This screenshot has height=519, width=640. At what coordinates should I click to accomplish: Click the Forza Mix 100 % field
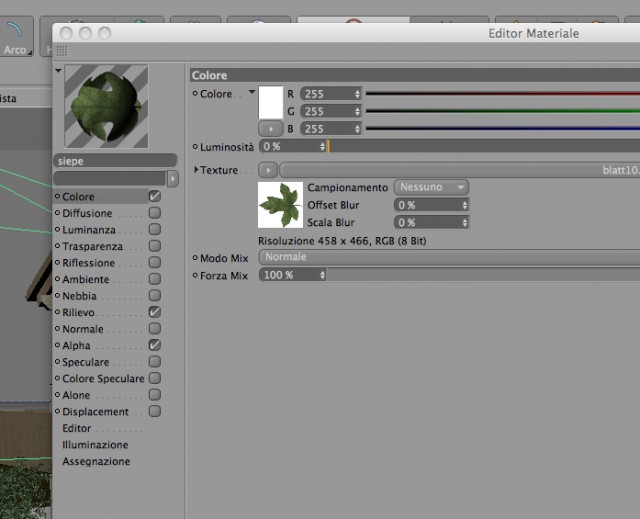tap(289, 275)
